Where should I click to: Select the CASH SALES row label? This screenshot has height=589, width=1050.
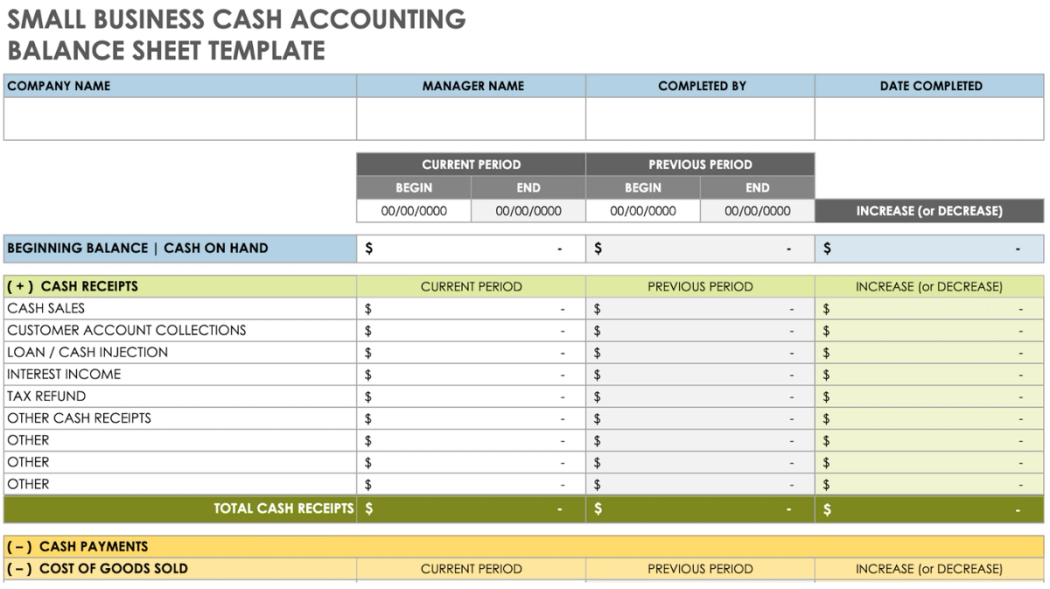click(x=180, y=309)
